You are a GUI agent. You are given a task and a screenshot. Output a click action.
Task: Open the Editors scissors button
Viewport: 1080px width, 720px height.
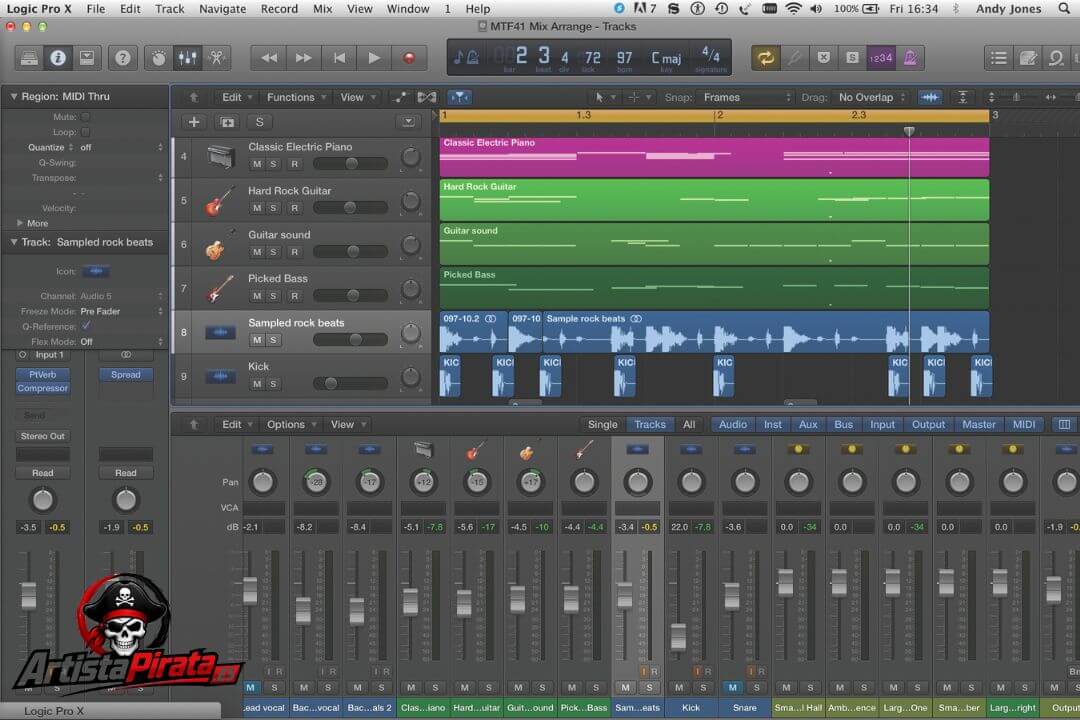[x=216, y=58]
